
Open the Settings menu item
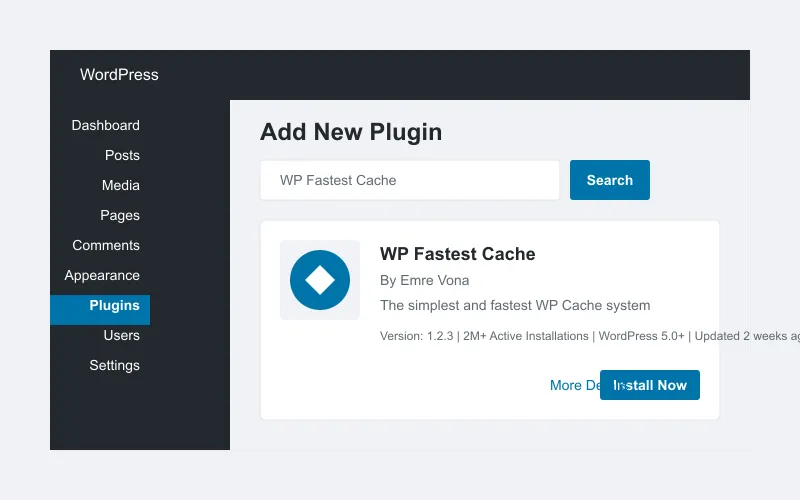click(114, 365)
